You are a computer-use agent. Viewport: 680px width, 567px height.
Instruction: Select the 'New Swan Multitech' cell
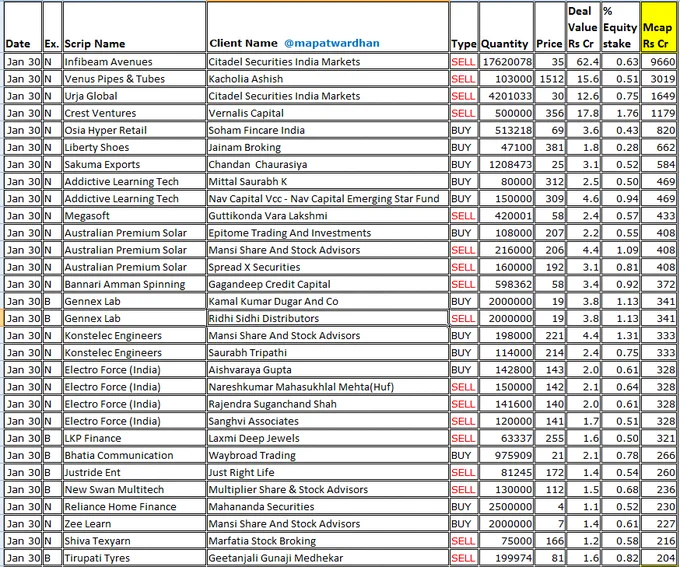134,490
